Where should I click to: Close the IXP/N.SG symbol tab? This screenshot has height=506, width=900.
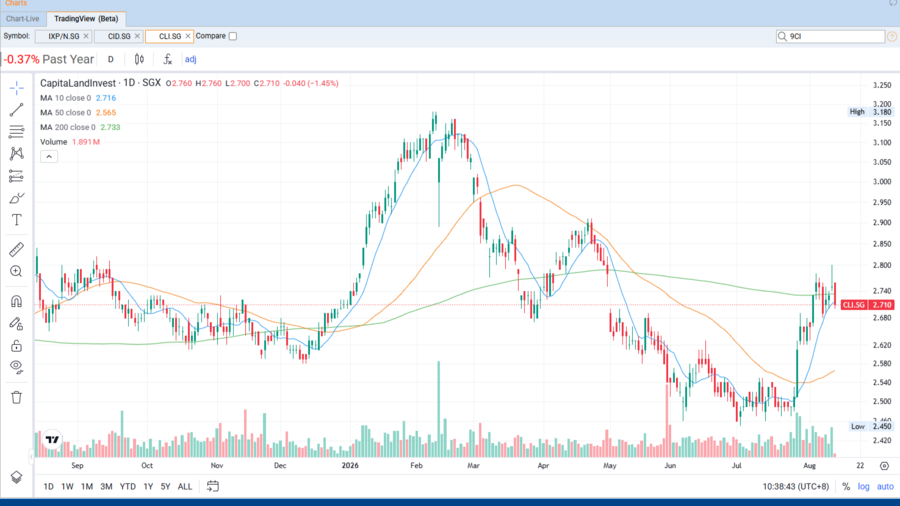tap(86, 36)
